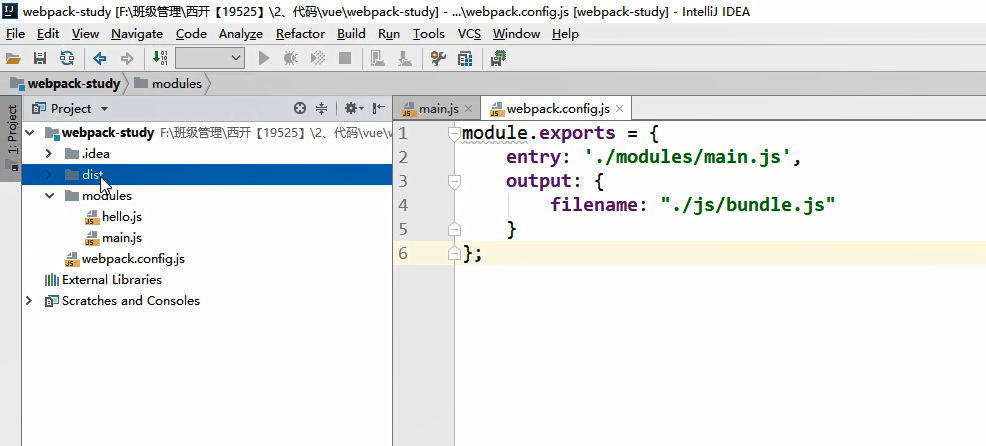Expand the dist folder arrow

point(49,175)
